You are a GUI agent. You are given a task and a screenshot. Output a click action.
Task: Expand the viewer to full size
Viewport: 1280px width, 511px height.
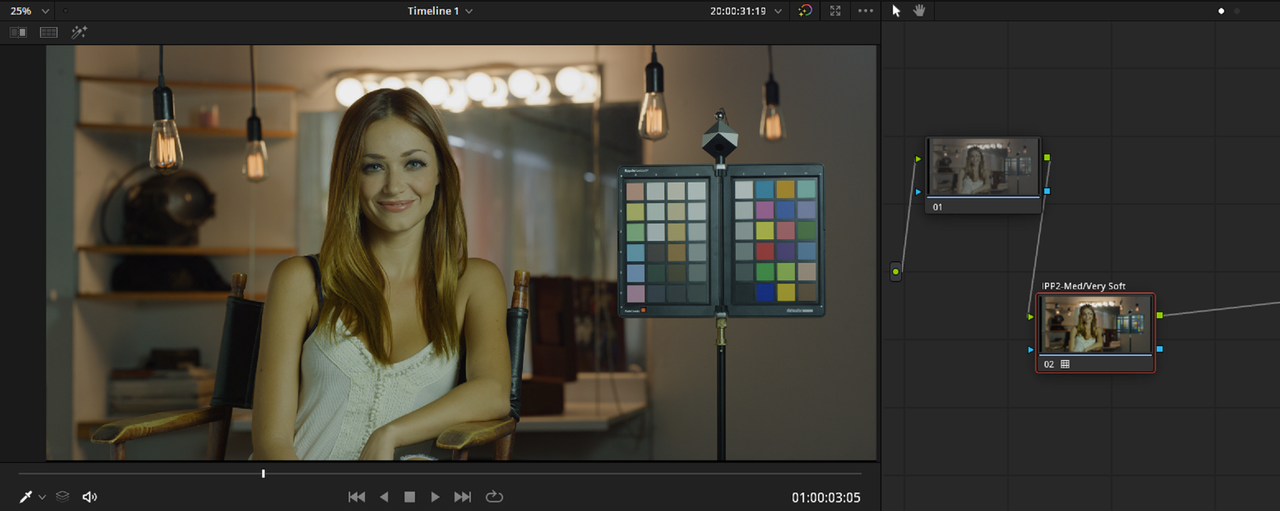pyautogui.click(x=836, y=10)
